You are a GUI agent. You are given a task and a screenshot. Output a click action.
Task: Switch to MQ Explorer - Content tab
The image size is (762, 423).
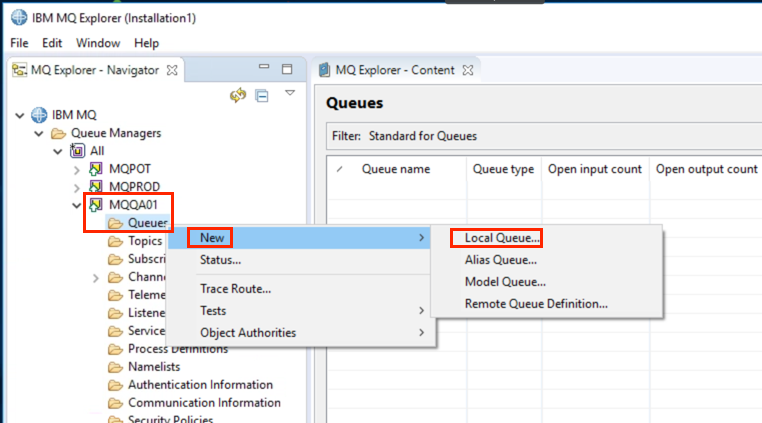pyautogui.click(x=396, y=70)
